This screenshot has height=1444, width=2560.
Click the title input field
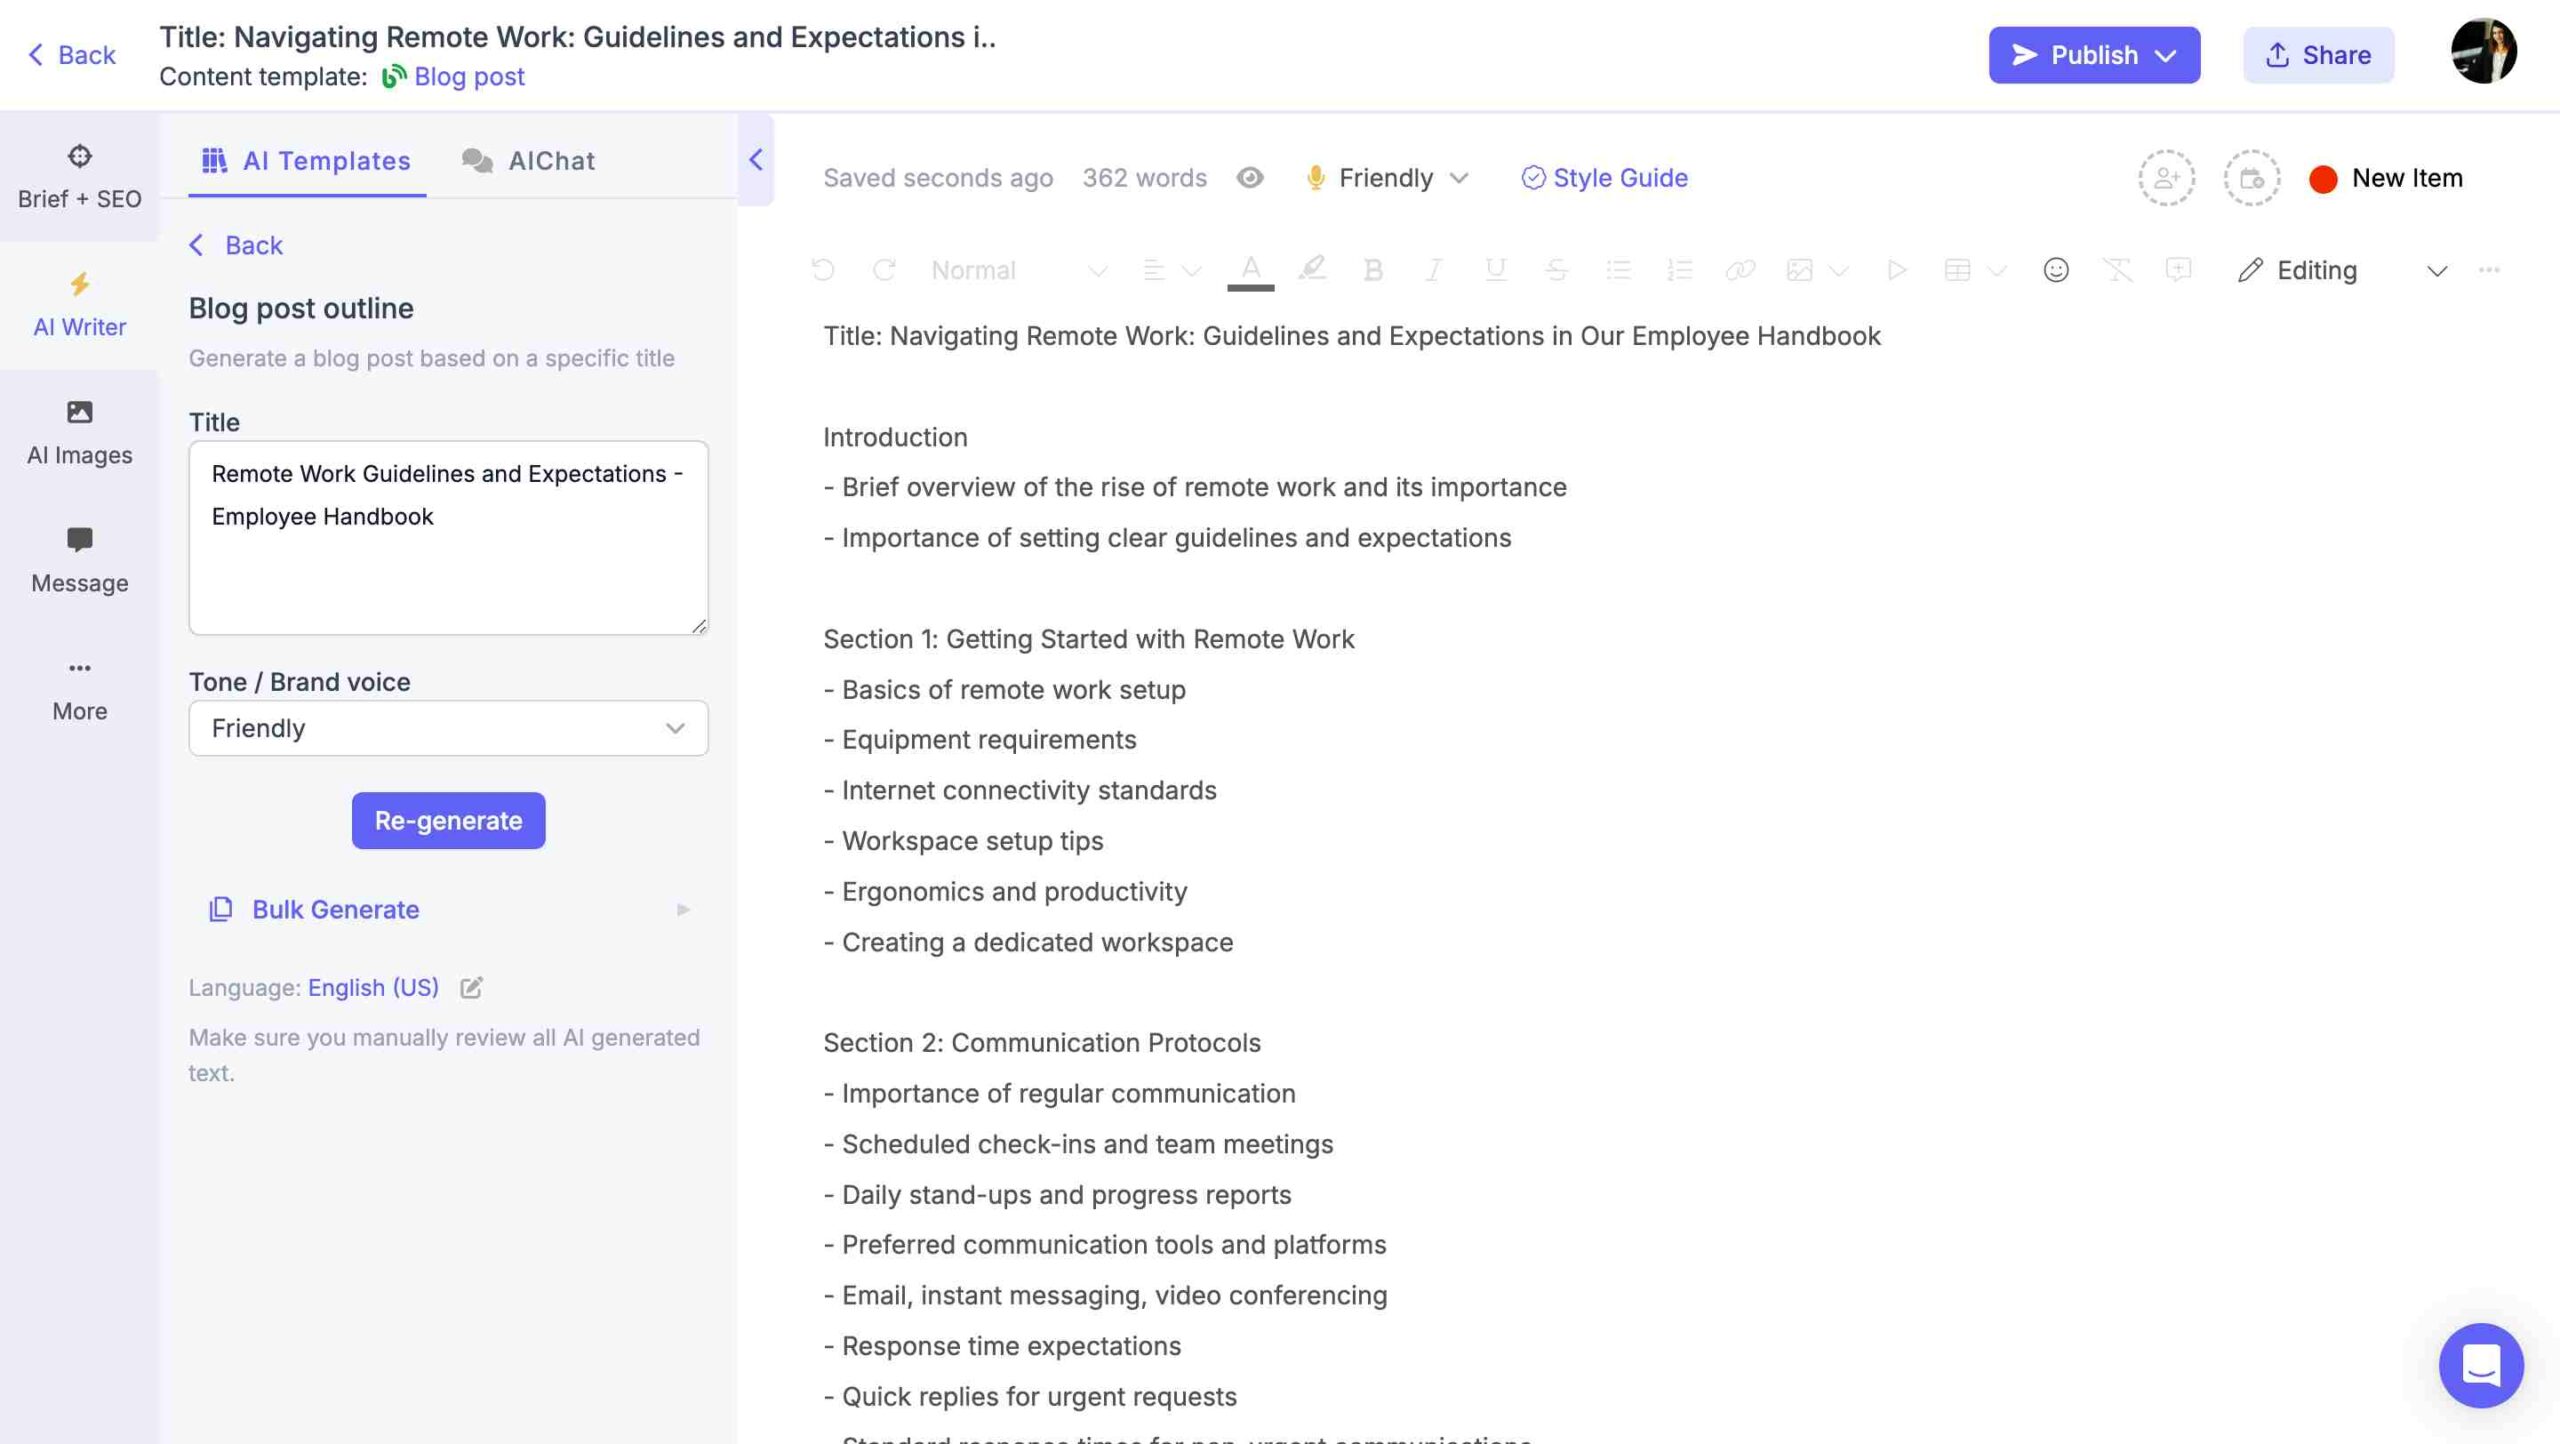448,536
